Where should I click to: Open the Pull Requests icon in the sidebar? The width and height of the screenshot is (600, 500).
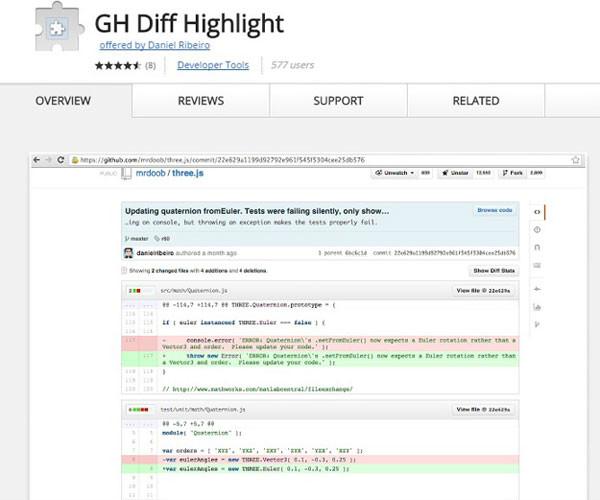(x=537, y=248)
